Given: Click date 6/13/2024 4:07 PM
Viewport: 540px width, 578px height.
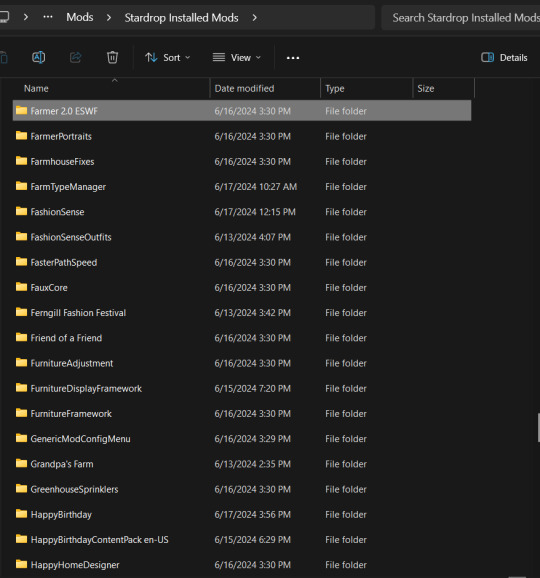Looking at the screenshot, I should 252,237.
